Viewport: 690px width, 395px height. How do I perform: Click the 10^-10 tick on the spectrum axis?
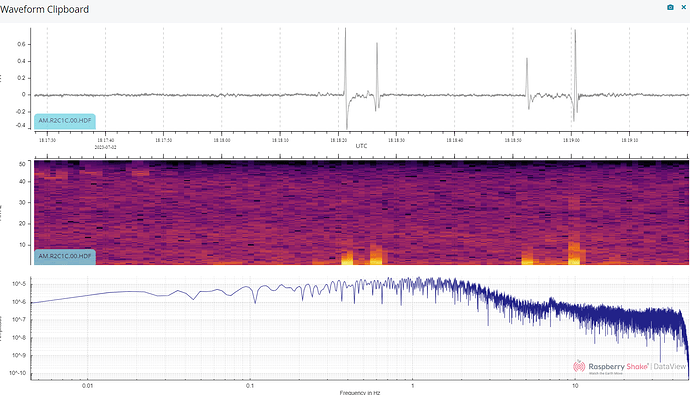pos(18,373)
